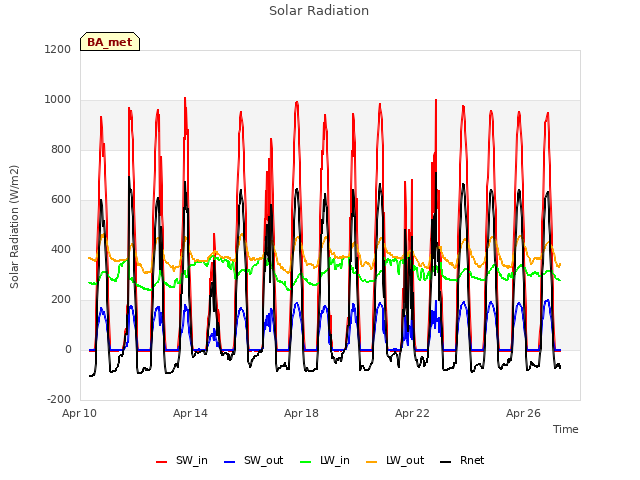Viewport: 640px width, 480px height.
Task: Toggle the Rnet legend entry
Action: (x=462, y=461)
